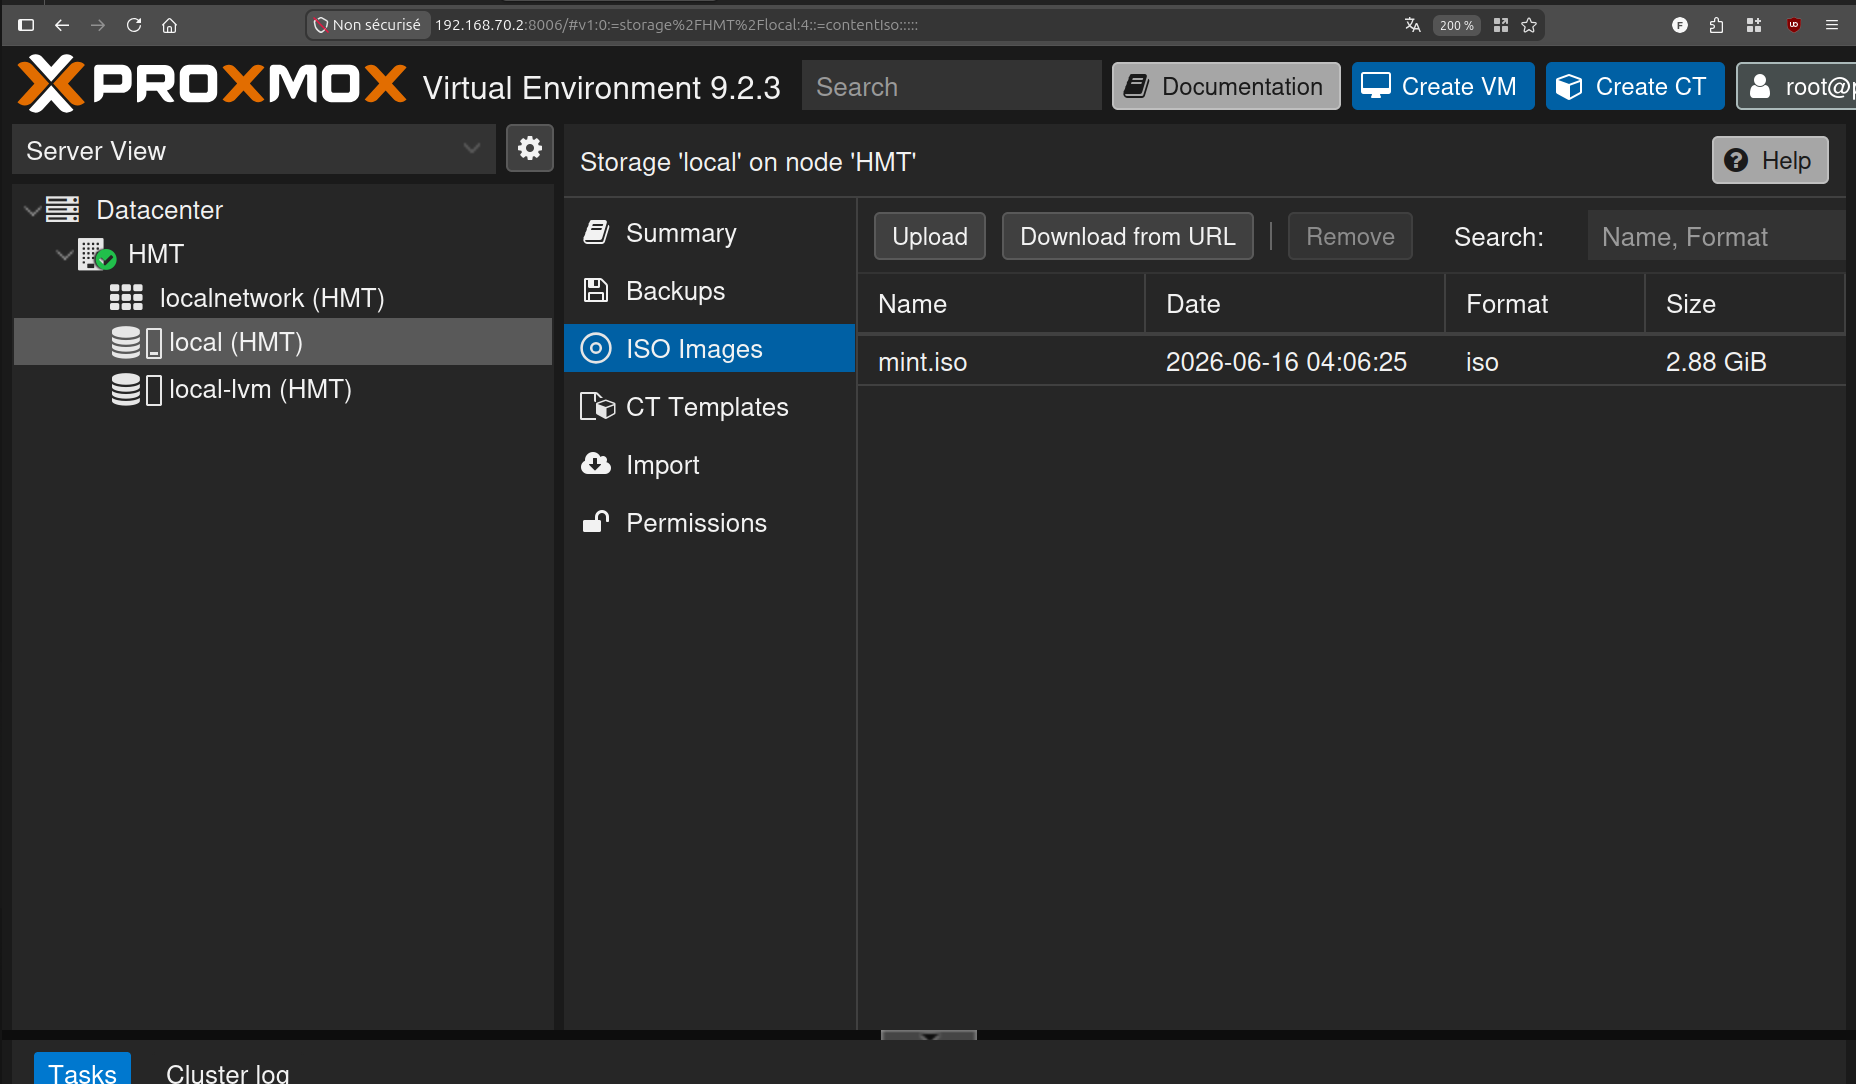This screenshot has width=1856, height=1084.
Task: Click the browser back arrow
Action: tap(62, 25)
